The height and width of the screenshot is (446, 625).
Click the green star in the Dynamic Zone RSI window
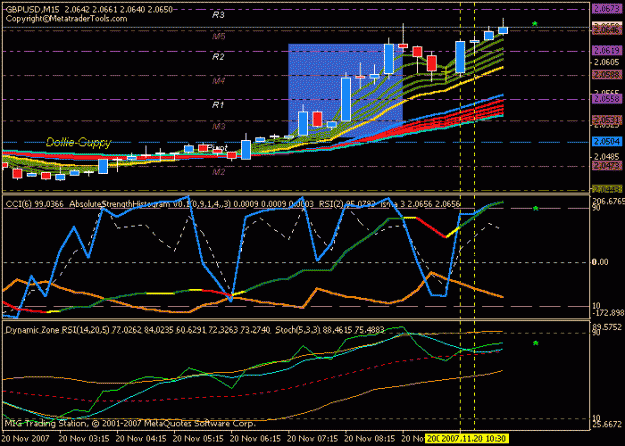[536, 343]
